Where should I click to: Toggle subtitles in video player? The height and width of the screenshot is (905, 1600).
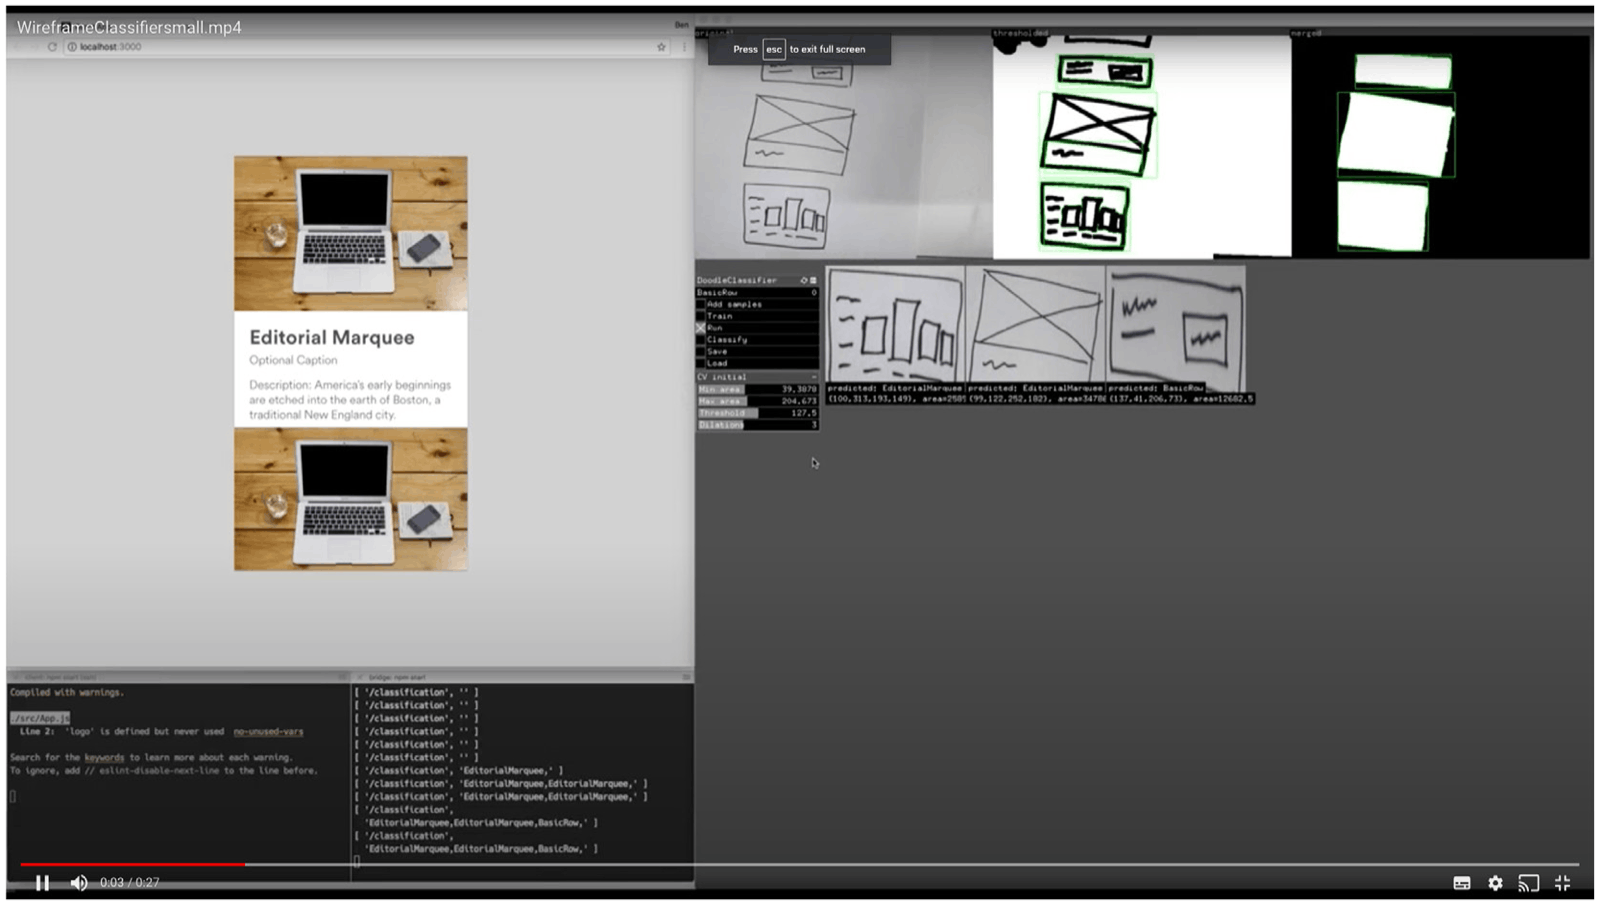click(1461, 883)
